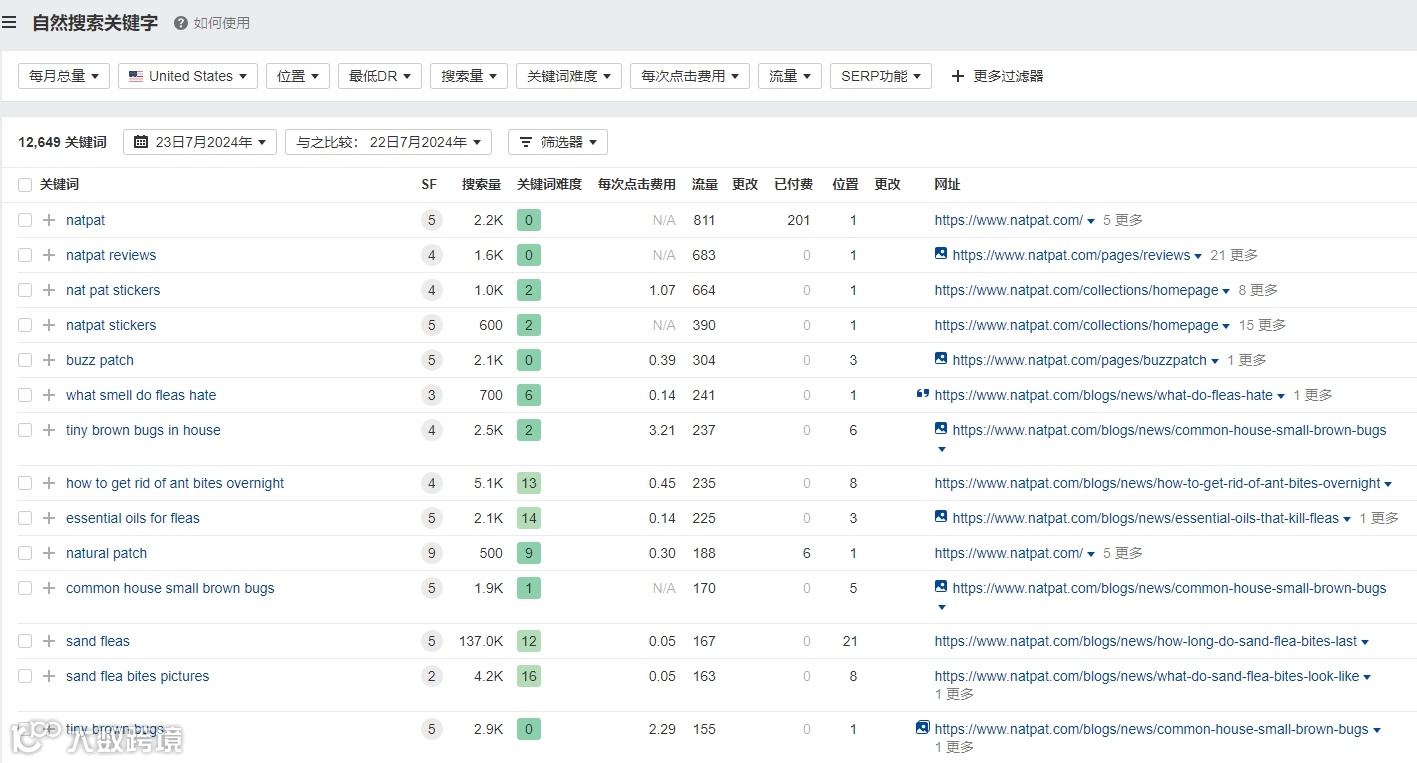Open the 如何使用 help link
Image resolution: width=1417 pixels, height=763 pixels.
(x=212, y=23)
